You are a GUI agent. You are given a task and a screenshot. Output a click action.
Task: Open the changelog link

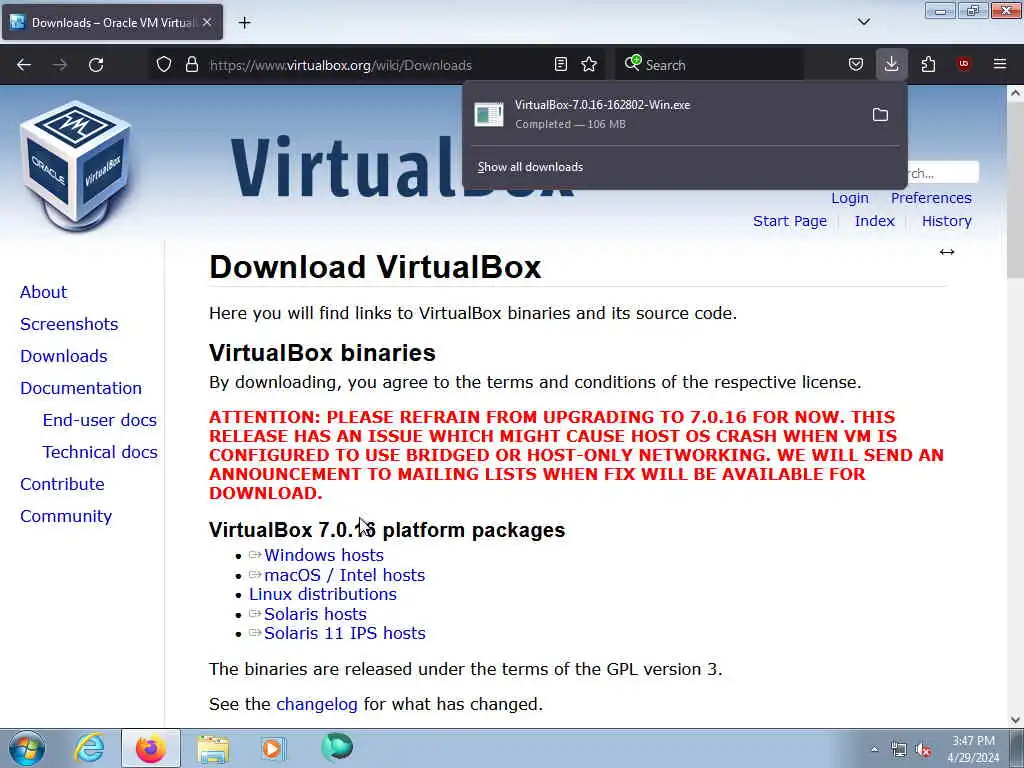317,704
